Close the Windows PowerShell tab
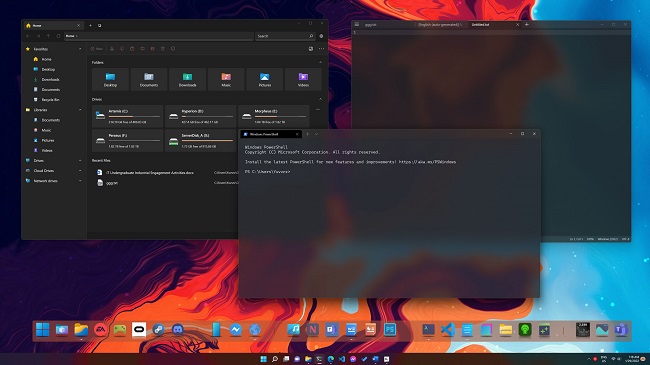 click(x=297, y=134)
